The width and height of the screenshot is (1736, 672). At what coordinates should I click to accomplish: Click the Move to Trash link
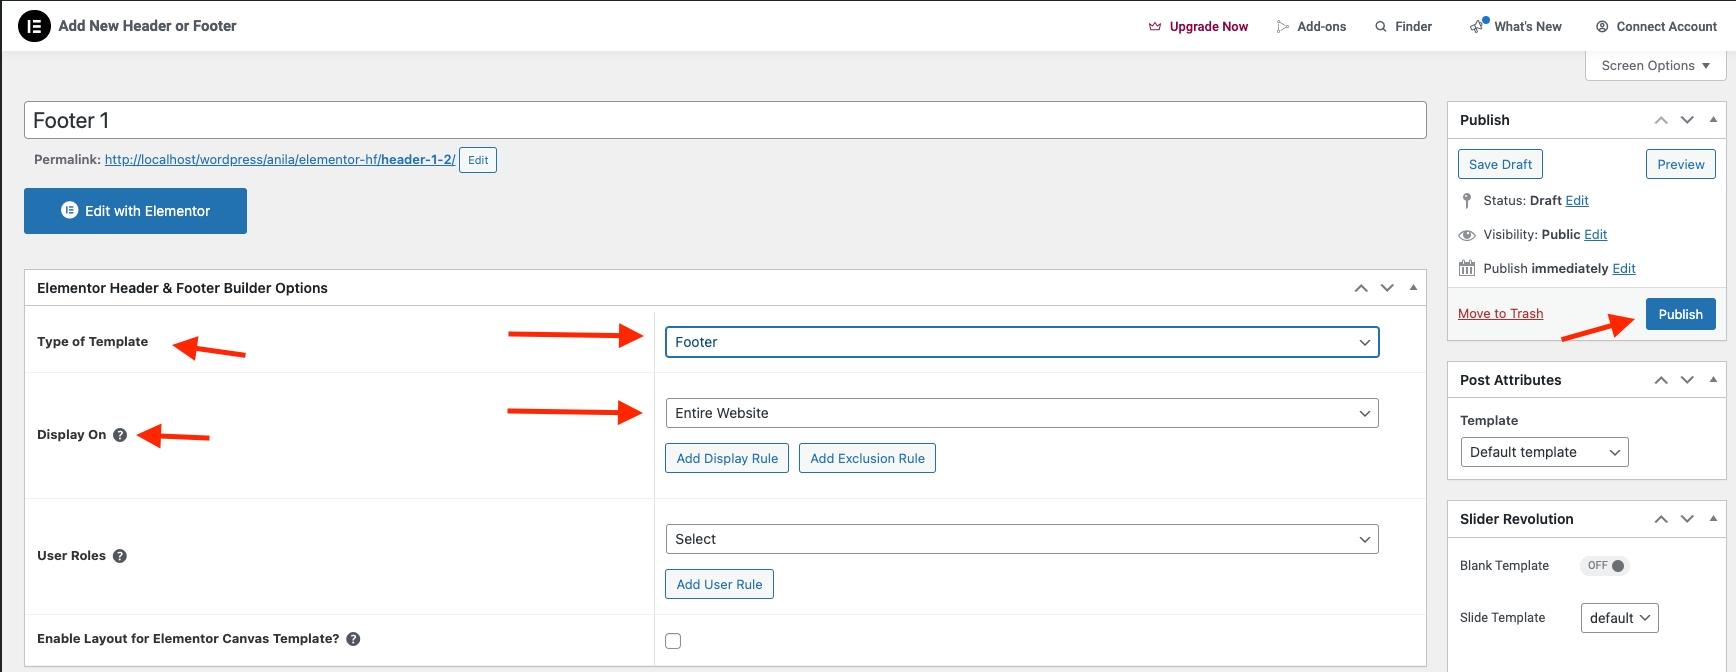click(1500, 314)
